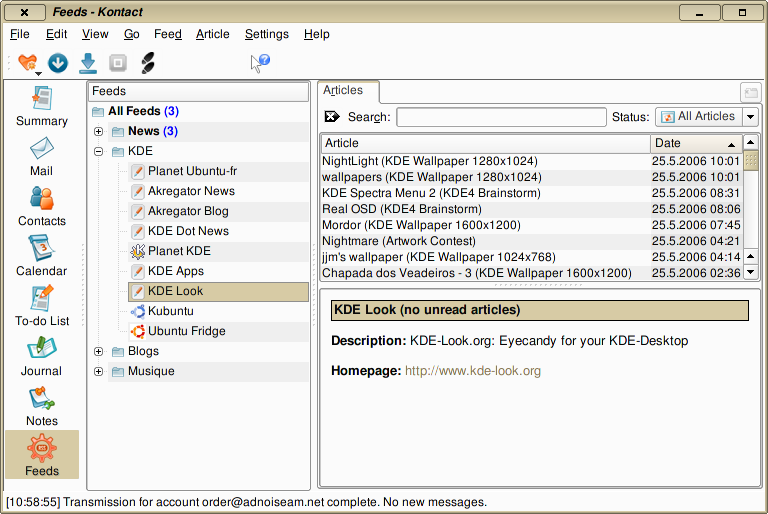Click the Abort Fetches stop icon

click(x=118, y=63)
